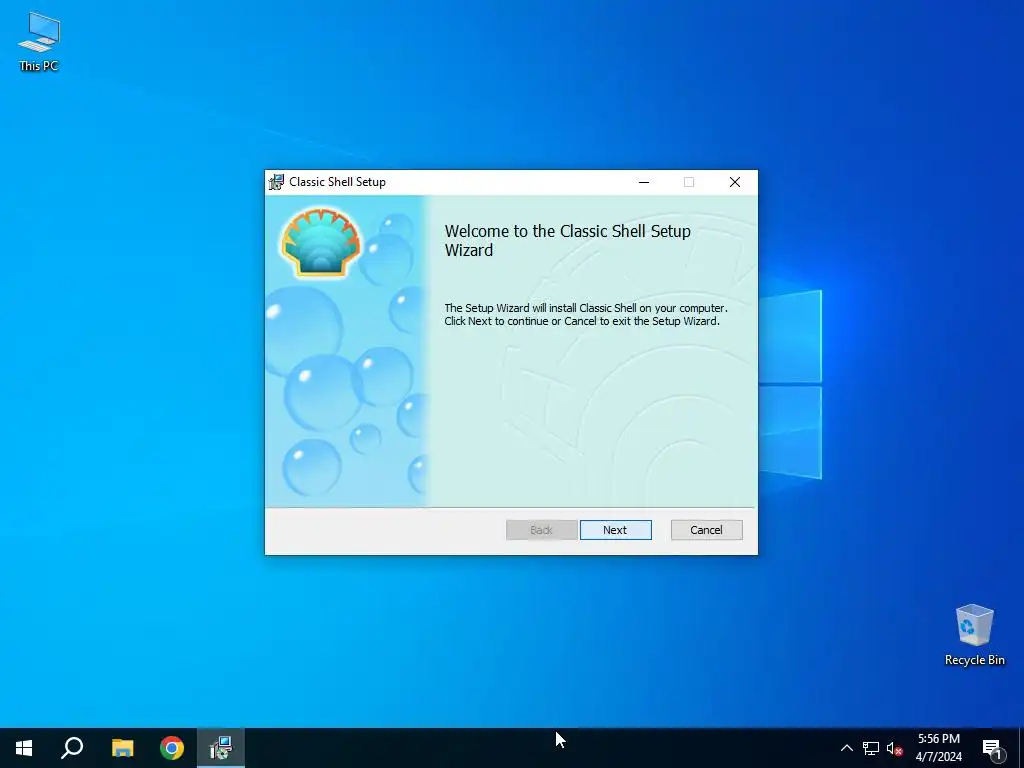Show hidden system tray icons
This screenshot has height=768, width=1024.
click(x=846, y=748)
